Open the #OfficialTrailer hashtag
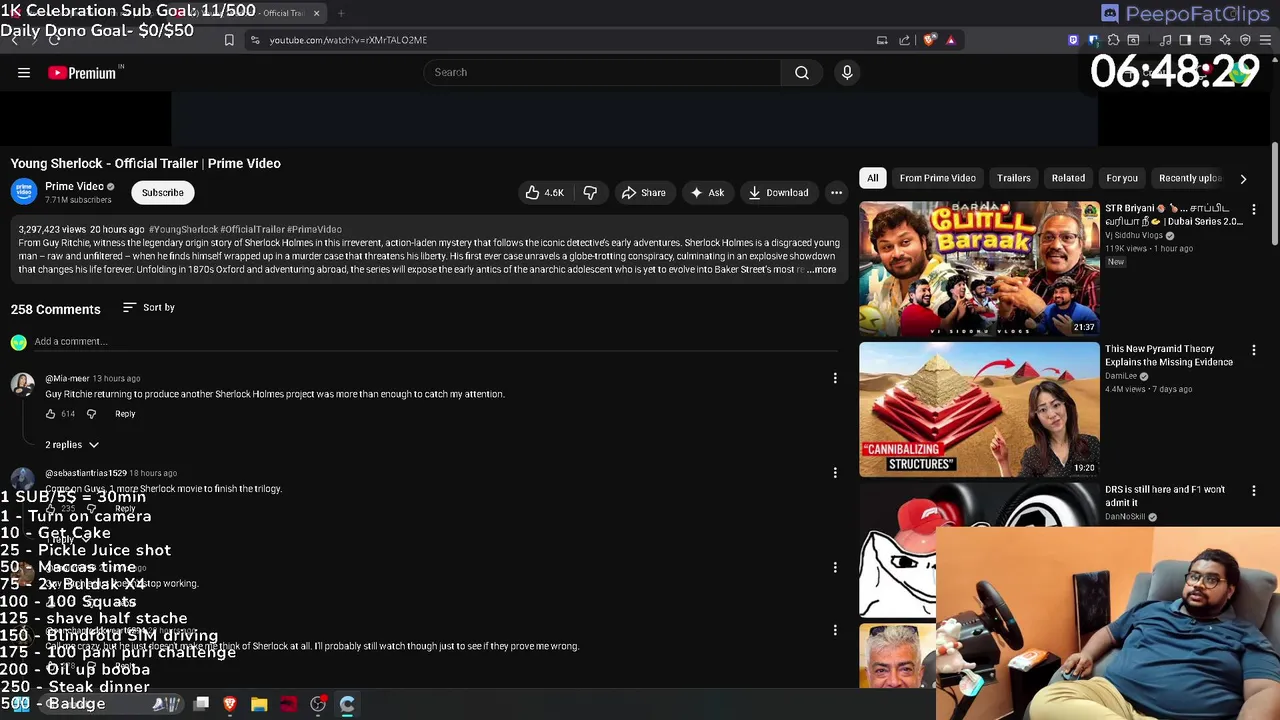 [252, 229]
